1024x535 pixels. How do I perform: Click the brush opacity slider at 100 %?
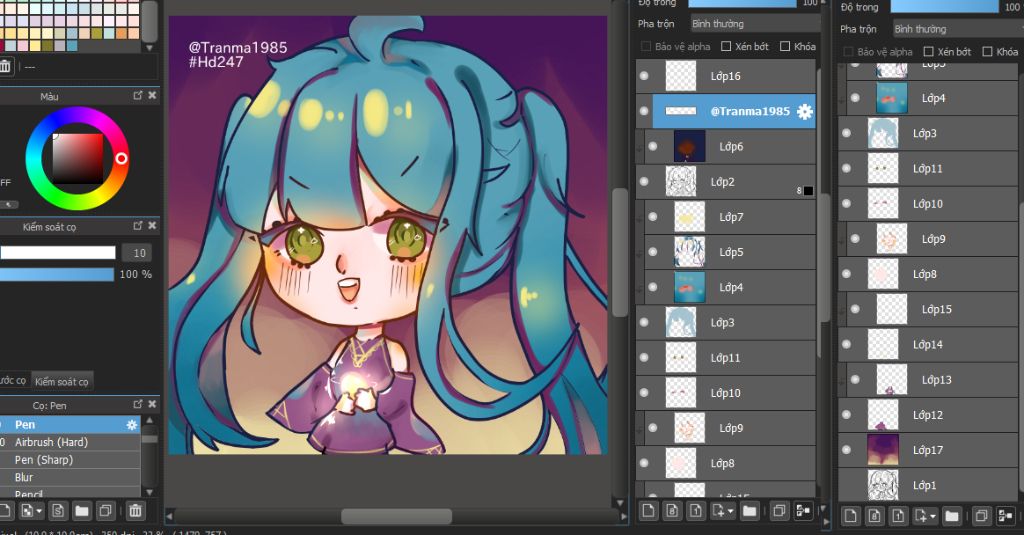coord(57,274)
